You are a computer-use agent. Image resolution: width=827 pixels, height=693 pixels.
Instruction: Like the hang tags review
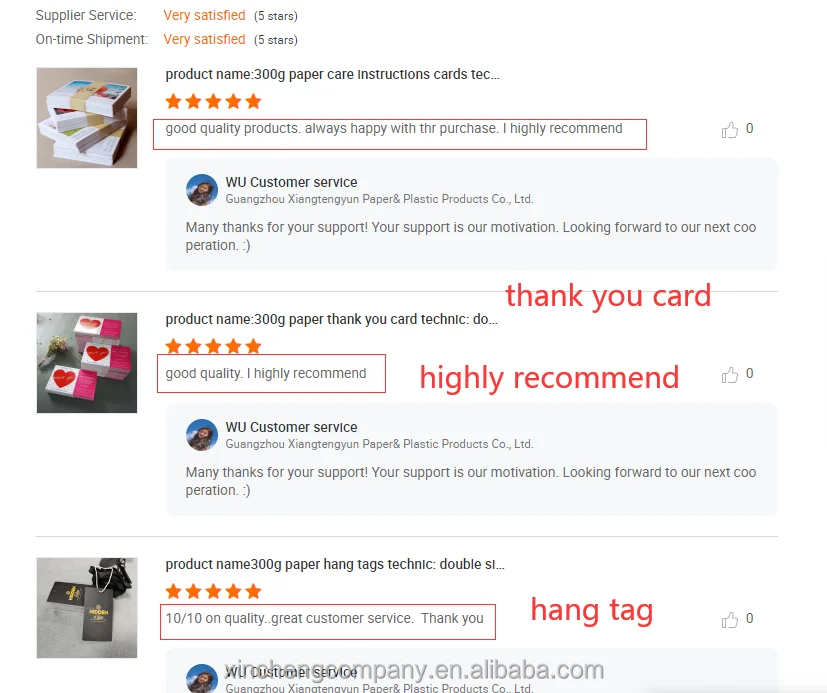click(x=730, y=620)
